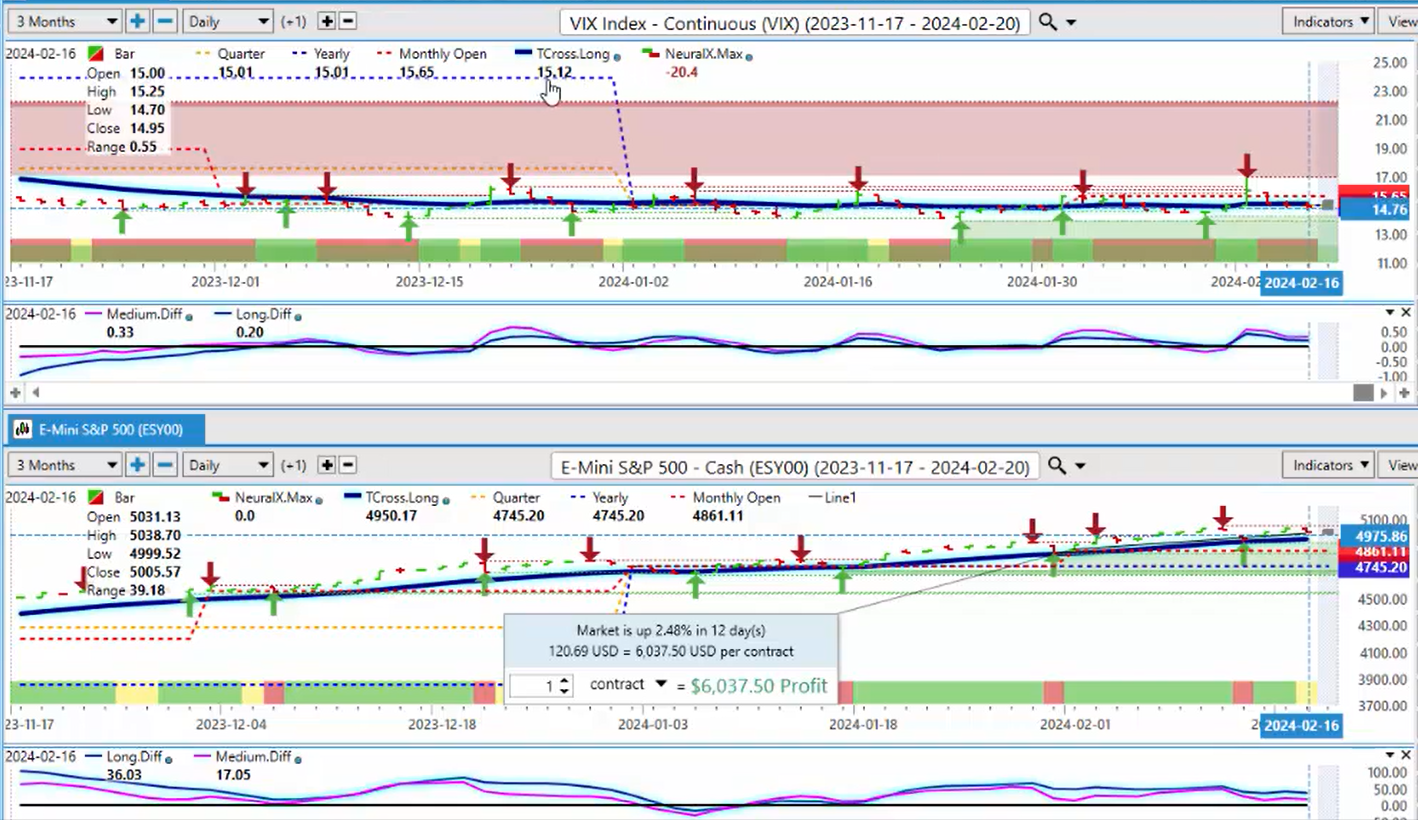
Task: Click black minus forecast button on VIX toolbar
Action: click(x=347, y=21)
